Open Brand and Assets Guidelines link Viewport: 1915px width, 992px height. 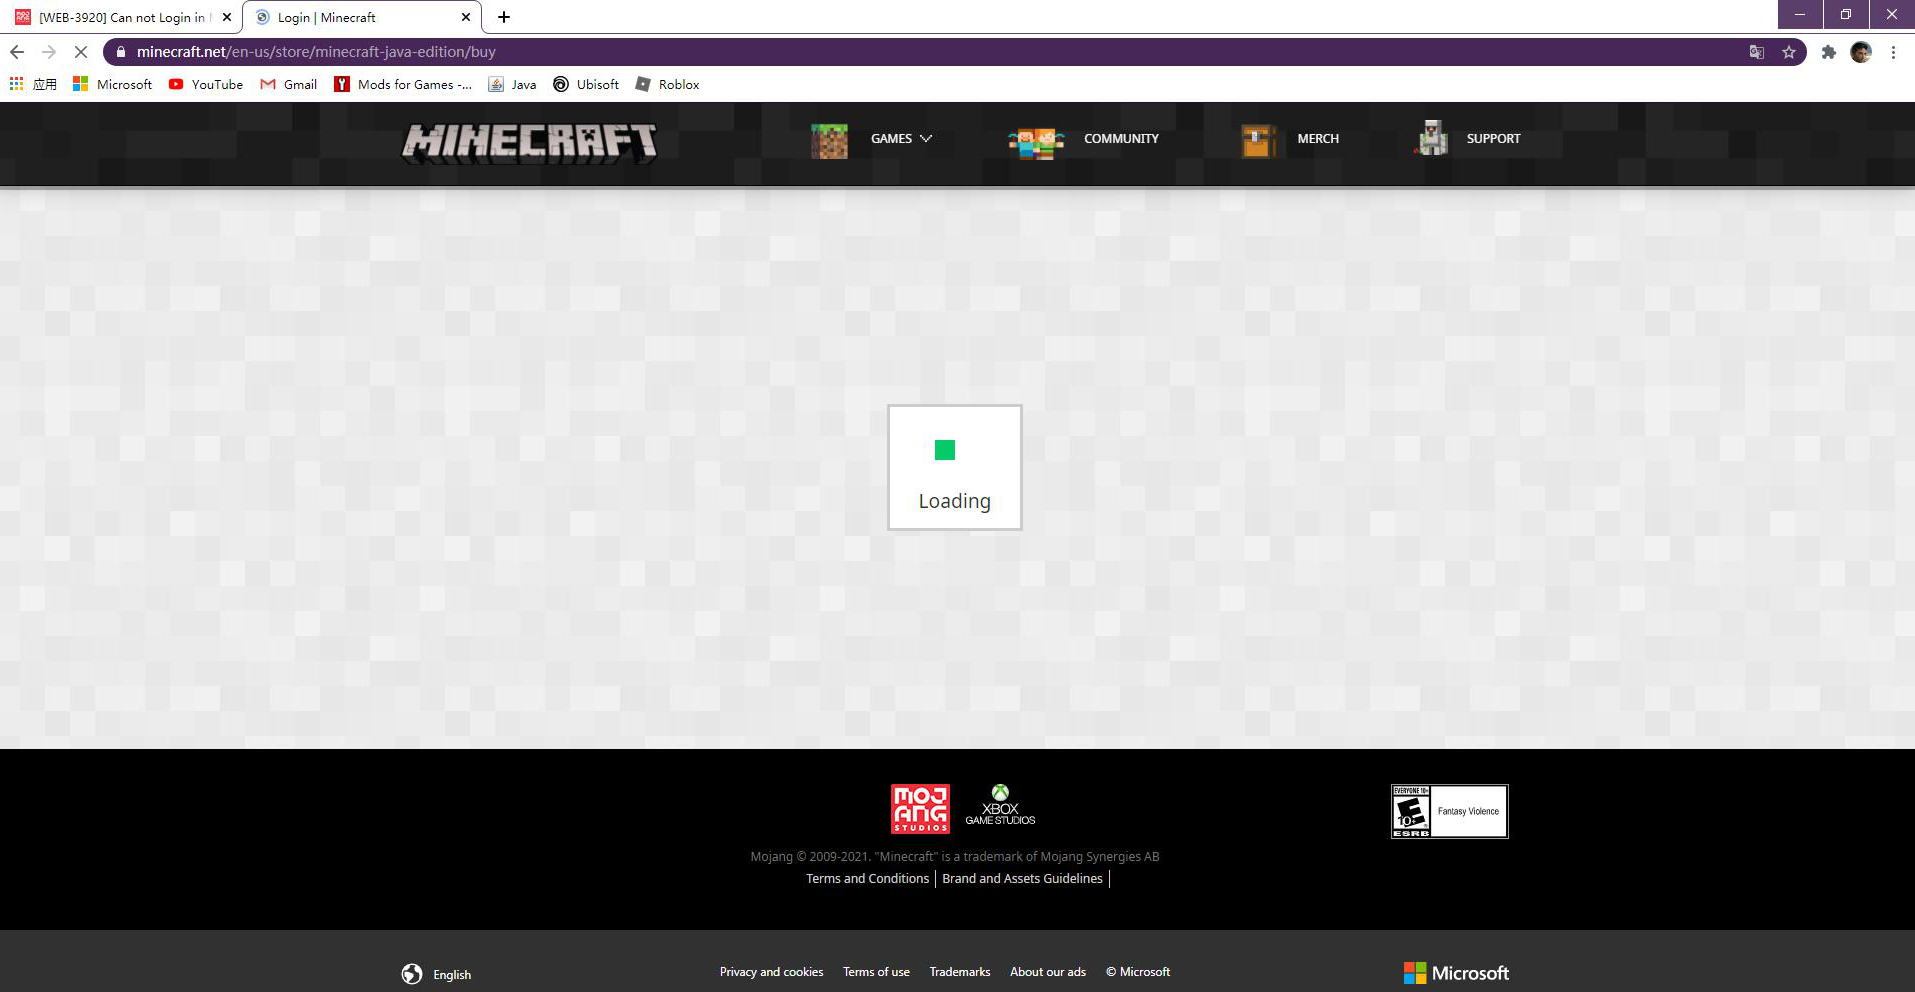[1022, 879]
